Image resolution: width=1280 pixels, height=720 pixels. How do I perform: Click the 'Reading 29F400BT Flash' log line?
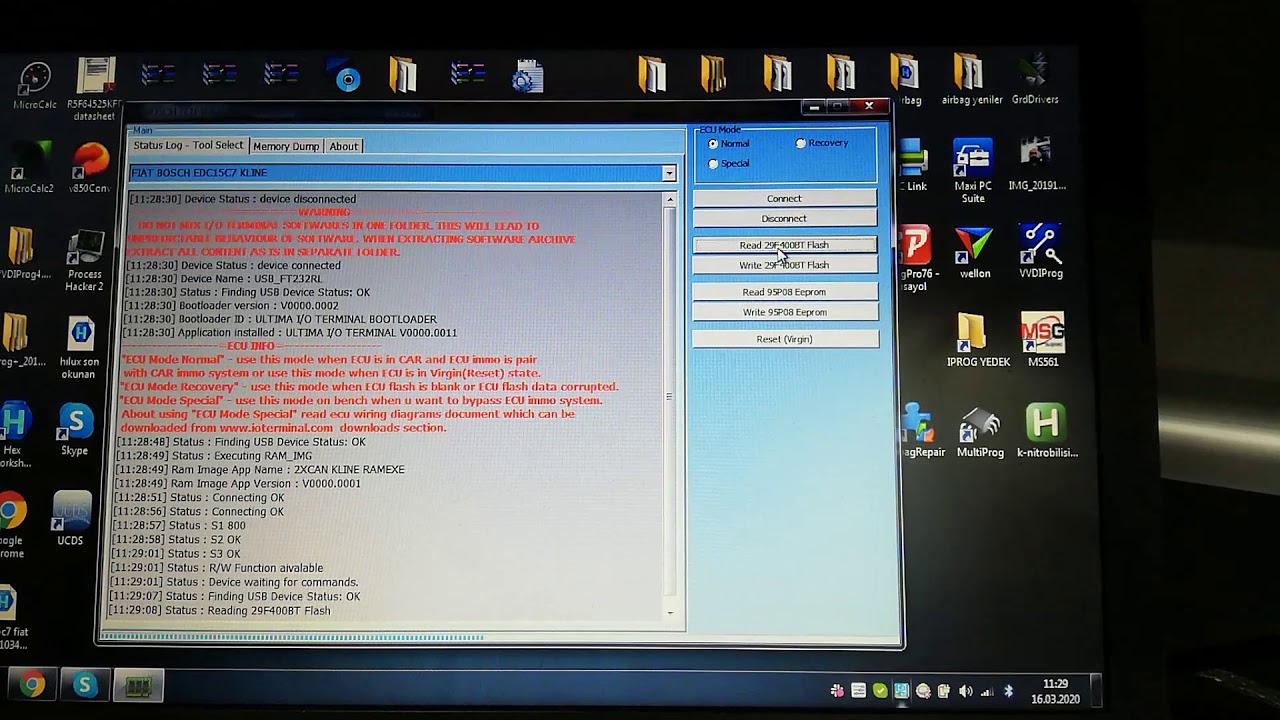tap(220, 611)
